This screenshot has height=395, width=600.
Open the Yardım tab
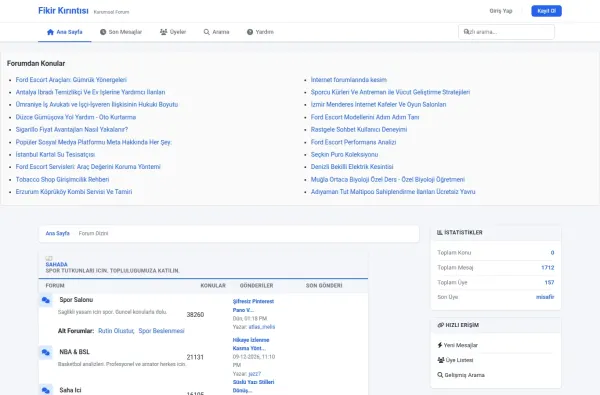[260, 32]
